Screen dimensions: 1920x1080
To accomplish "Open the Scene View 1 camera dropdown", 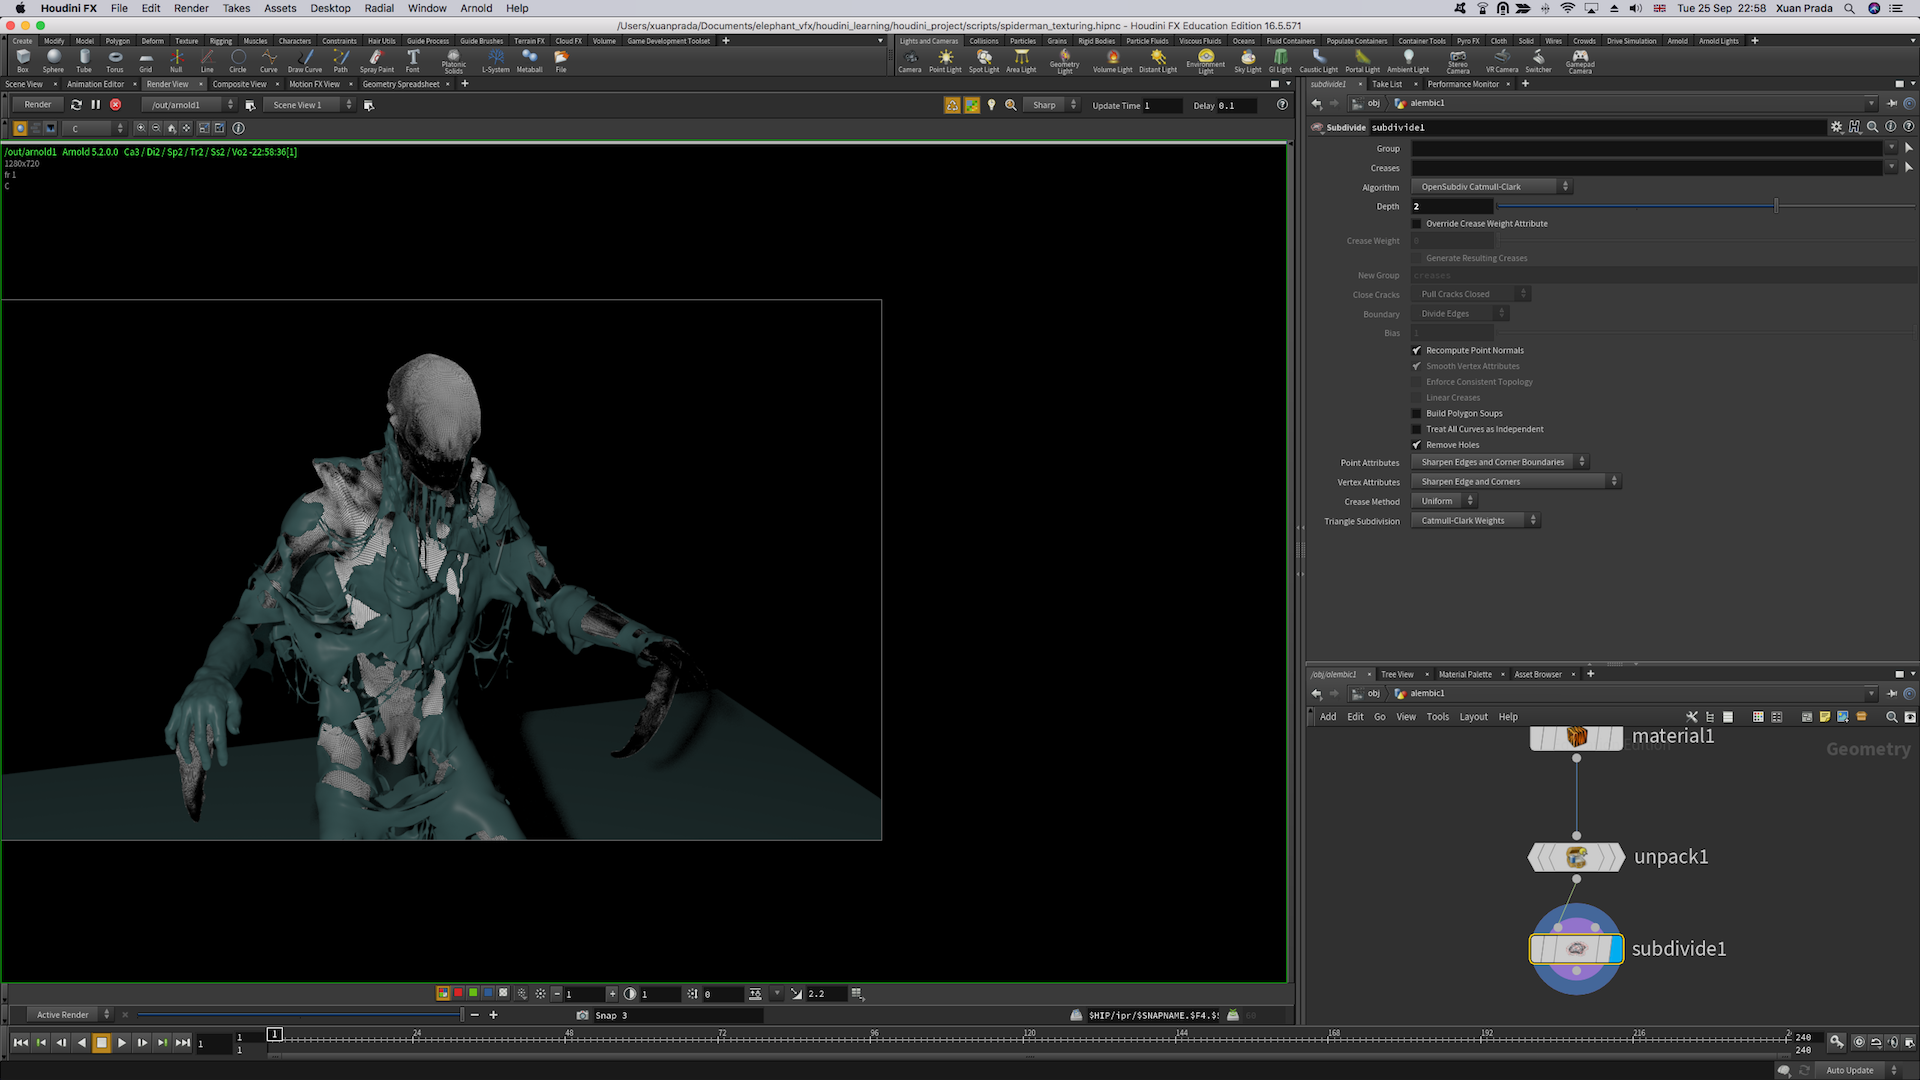I will [311, 105].
